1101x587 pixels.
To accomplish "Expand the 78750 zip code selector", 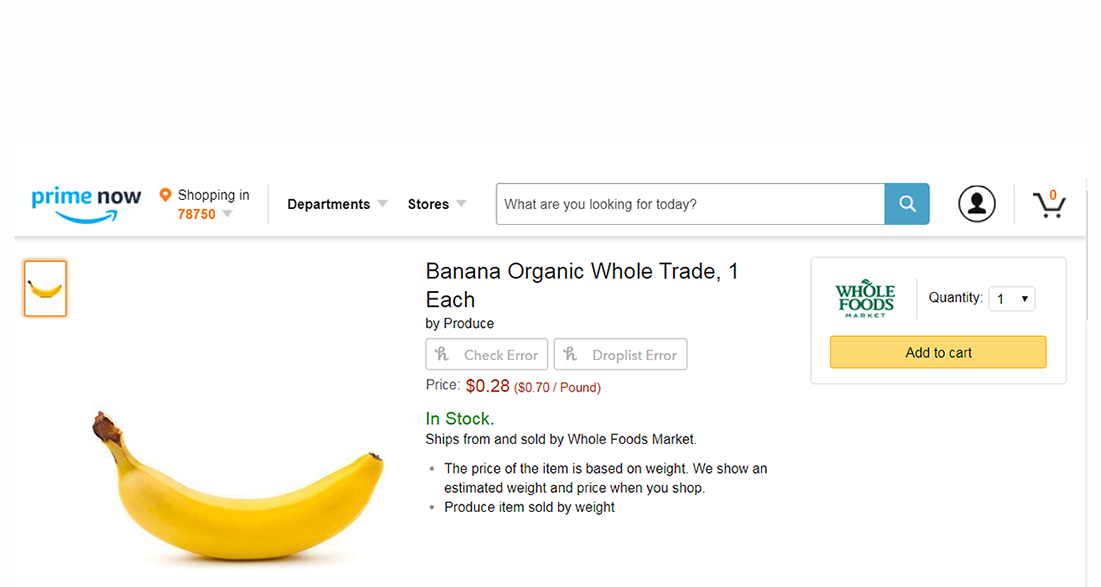I will click(204, 213).
